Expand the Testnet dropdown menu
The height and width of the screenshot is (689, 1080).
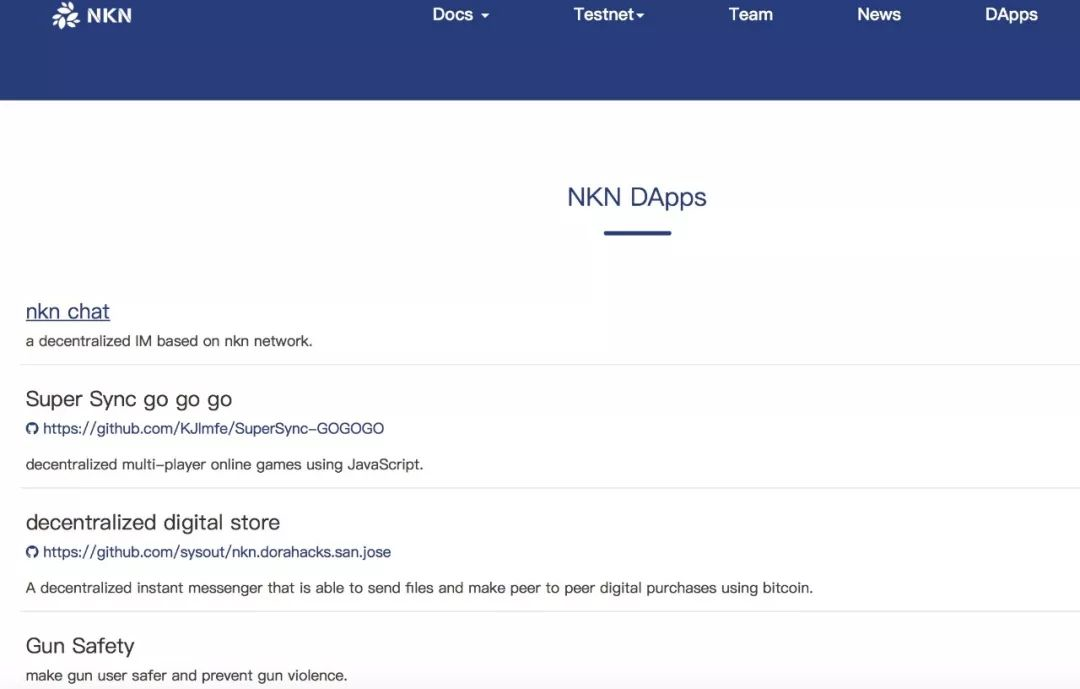[x=609, y=14]
